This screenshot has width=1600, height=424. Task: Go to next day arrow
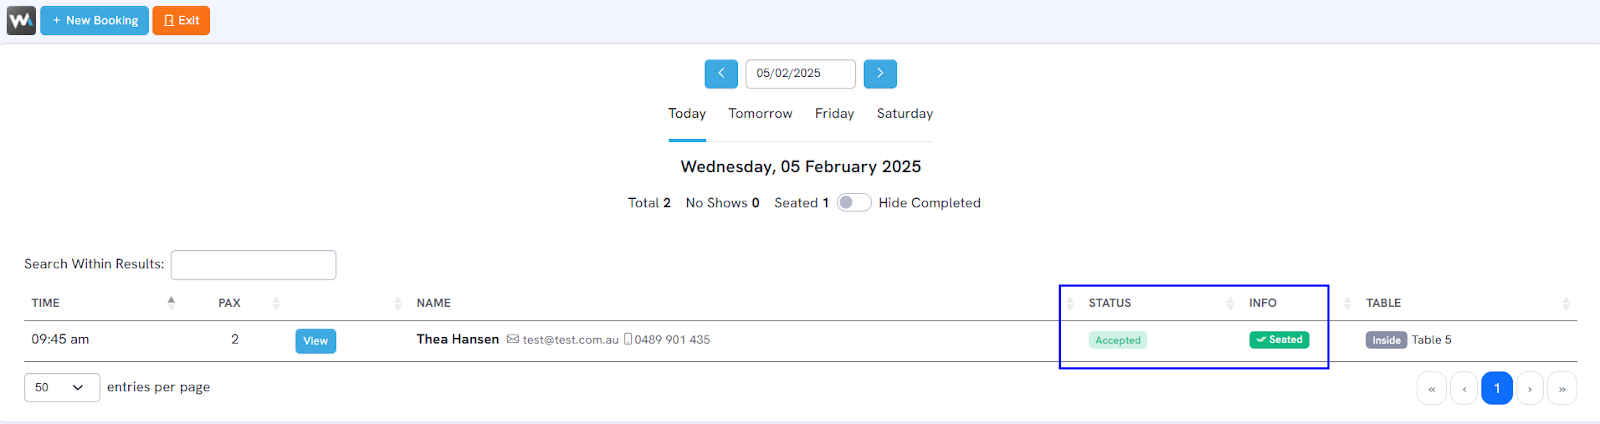880,74
